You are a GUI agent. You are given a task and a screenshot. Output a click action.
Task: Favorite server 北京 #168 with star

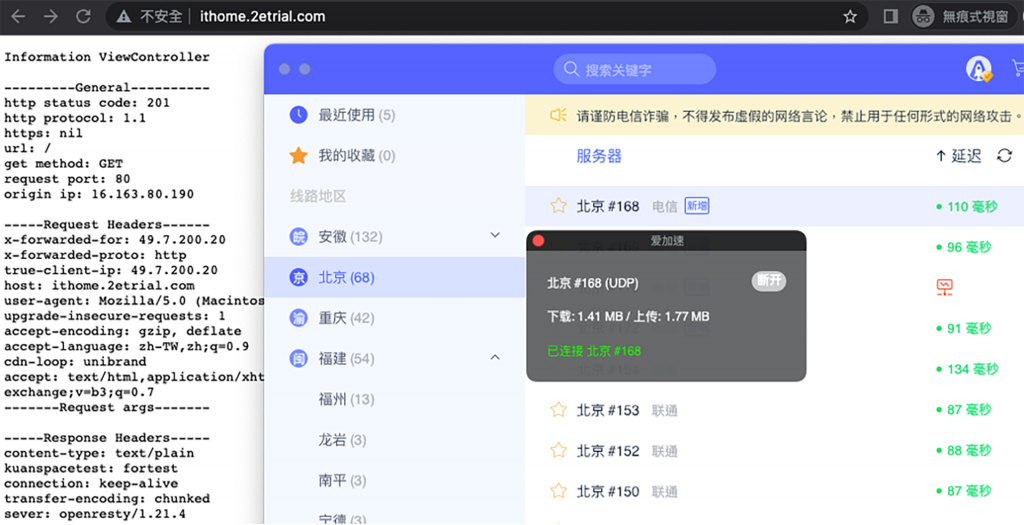(x=558, y=206)
